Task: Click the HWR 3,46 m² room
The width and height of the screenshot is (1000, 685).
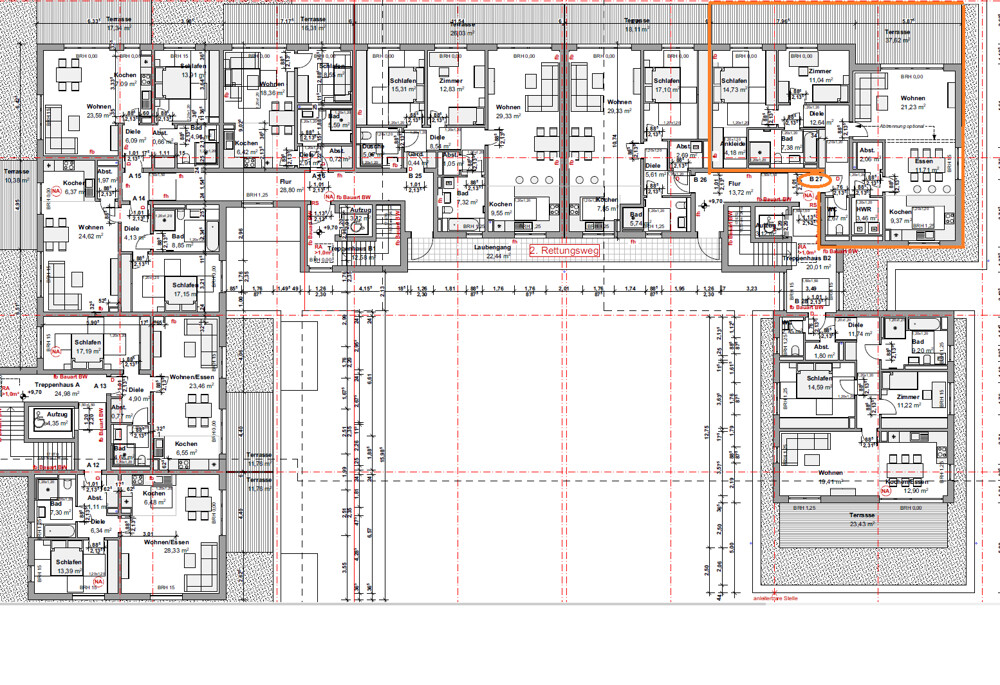Action: click(x=863, y=213)
